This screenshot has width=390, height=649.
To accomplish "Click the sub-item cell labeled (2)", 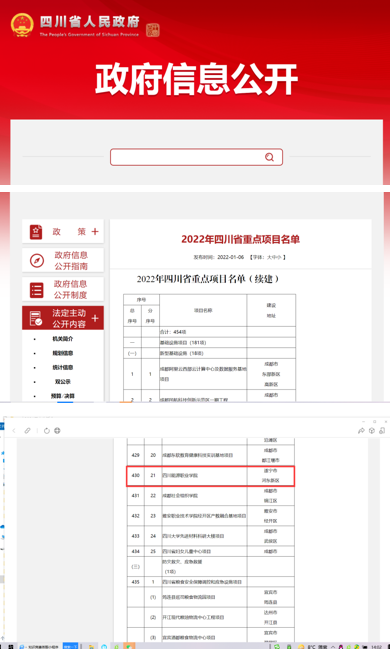I will click(x=153, y=618).
